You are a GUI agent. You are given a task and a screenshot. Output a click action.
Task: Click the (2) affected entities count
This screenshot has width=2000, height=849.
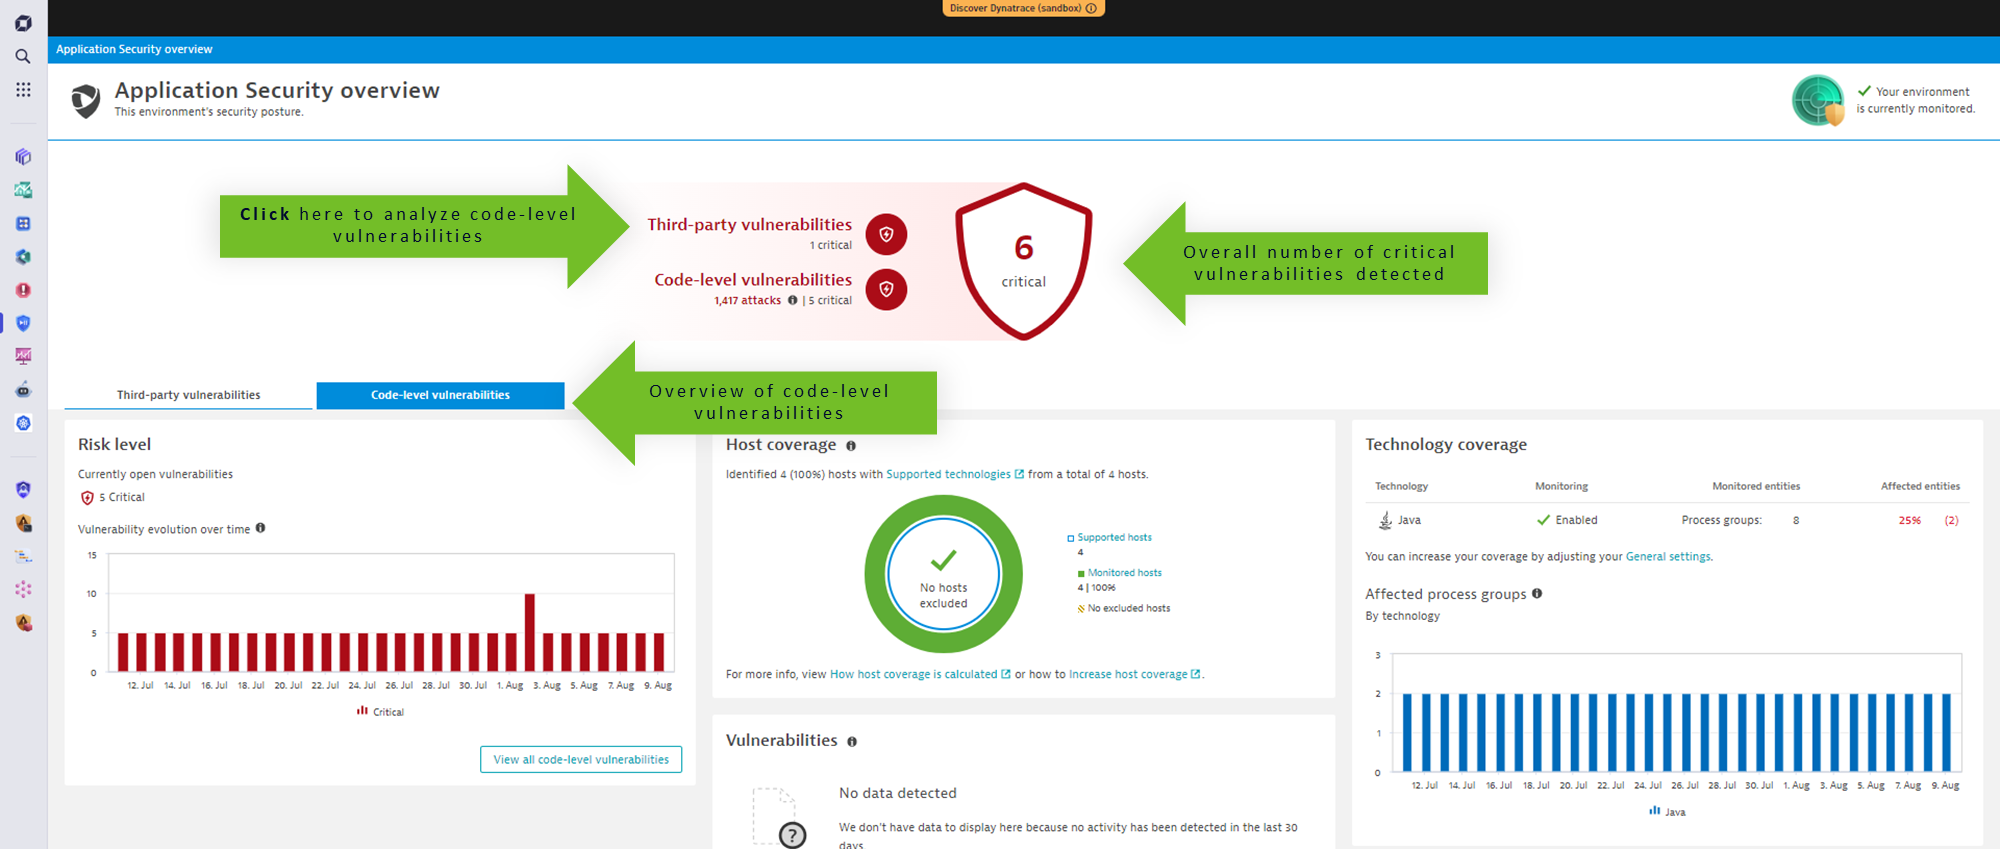pyautogui.click(x=1951, y=520)
